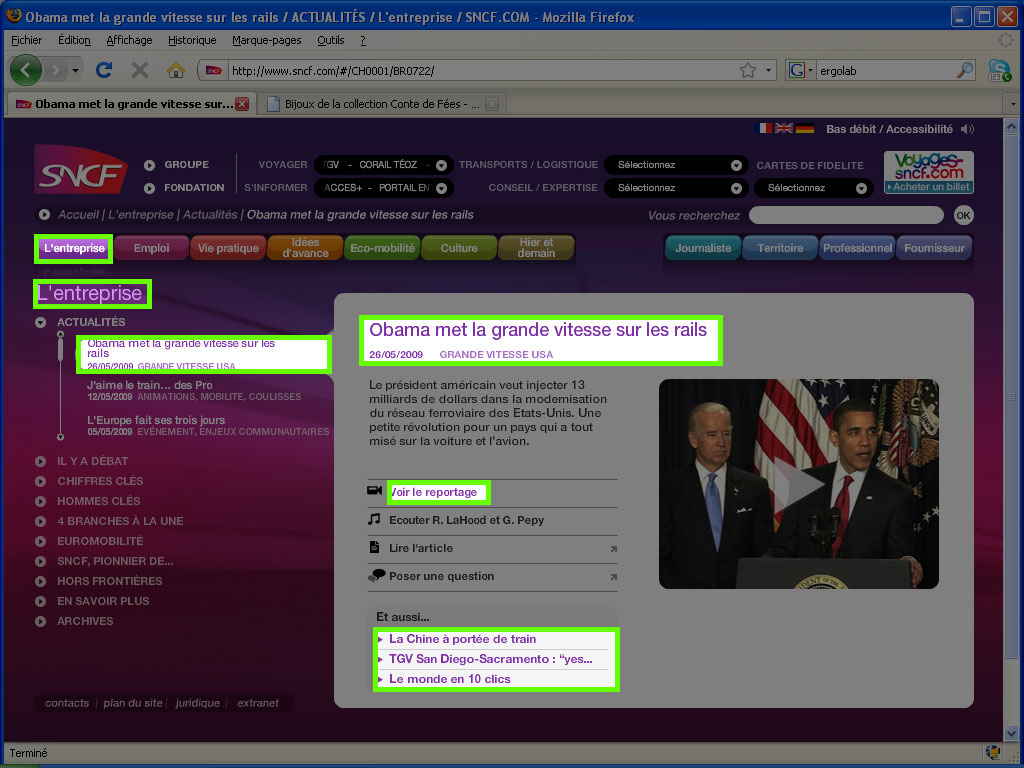This screenshot has width=1024, height=768.
Task: Switch to Bijoux de la collection tab
Action: 382,104
